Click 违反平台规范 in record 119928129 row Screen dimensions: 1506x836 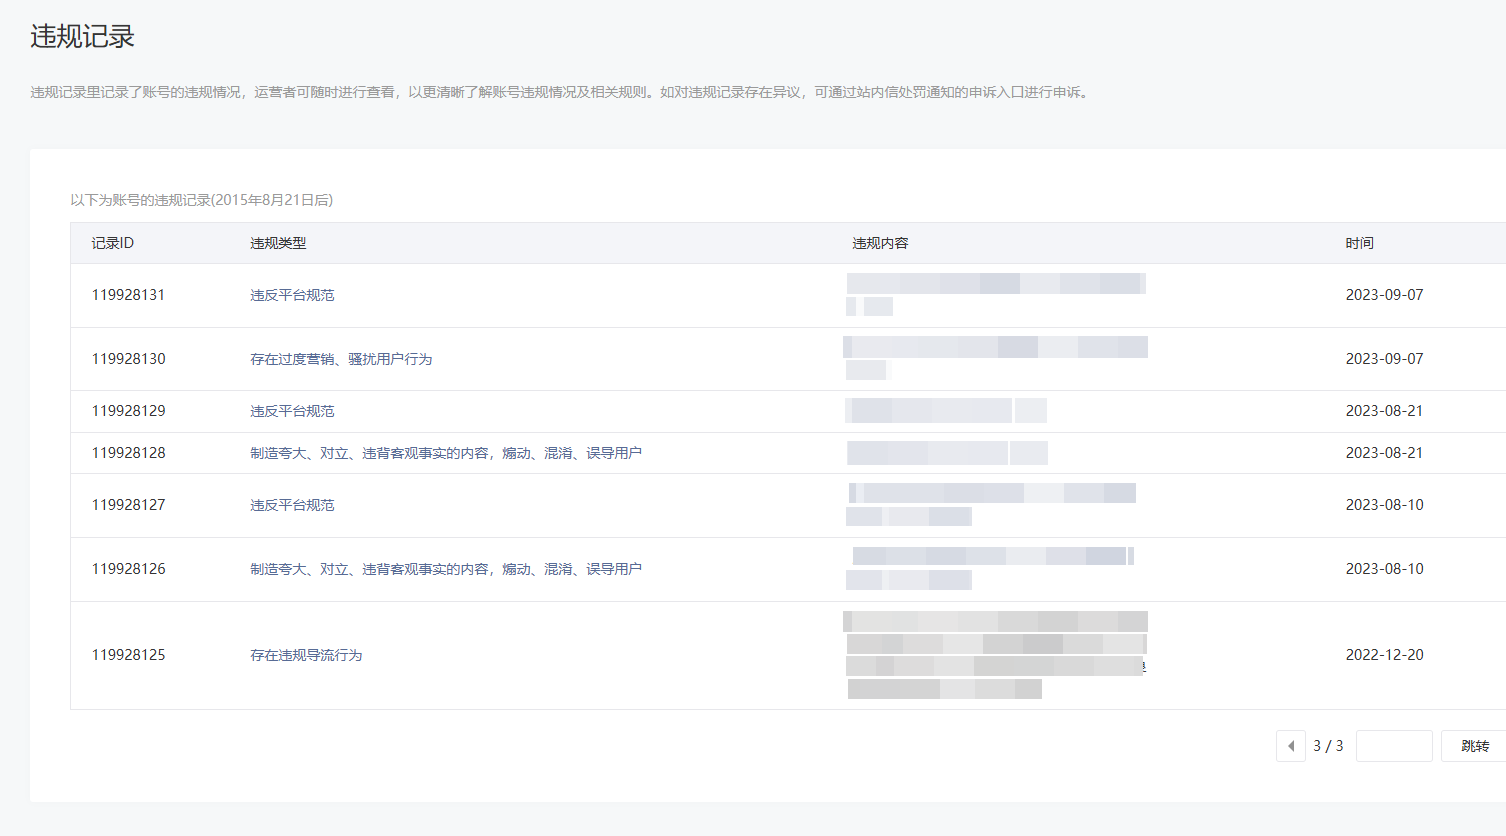[x=292, y=411]
